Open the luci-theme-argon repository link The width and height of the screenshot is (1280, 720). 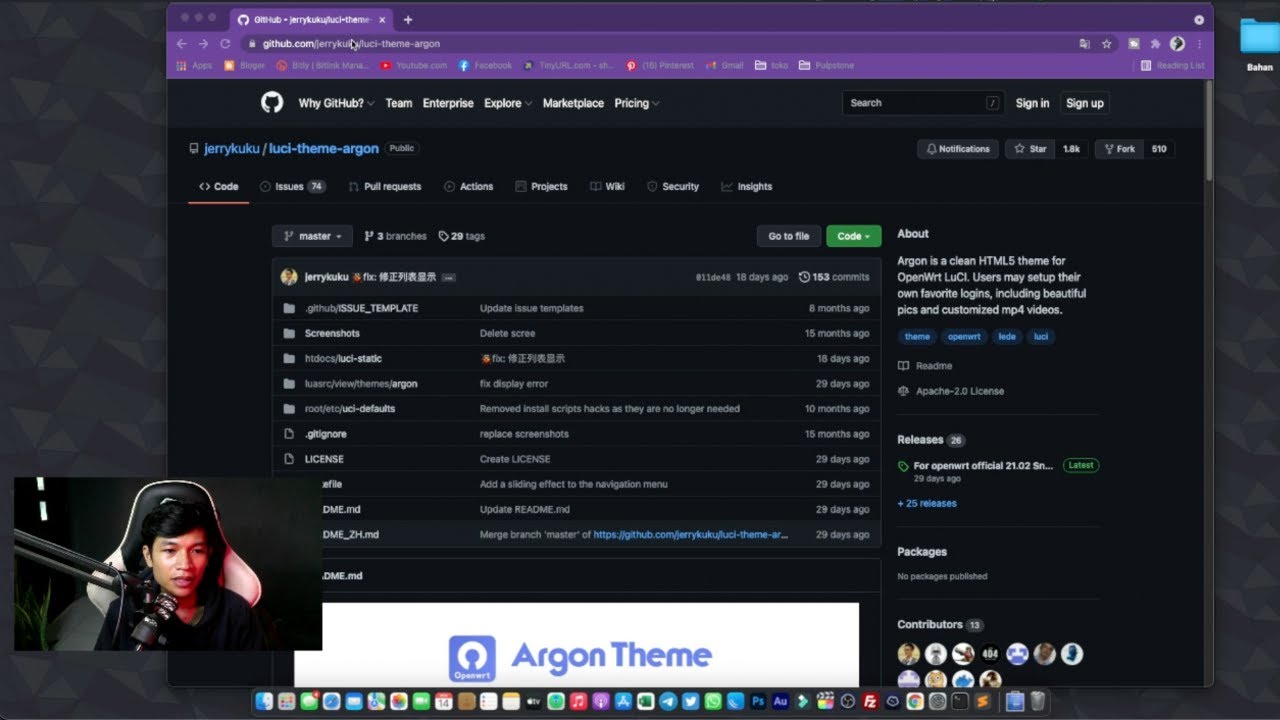click(324, 148)
